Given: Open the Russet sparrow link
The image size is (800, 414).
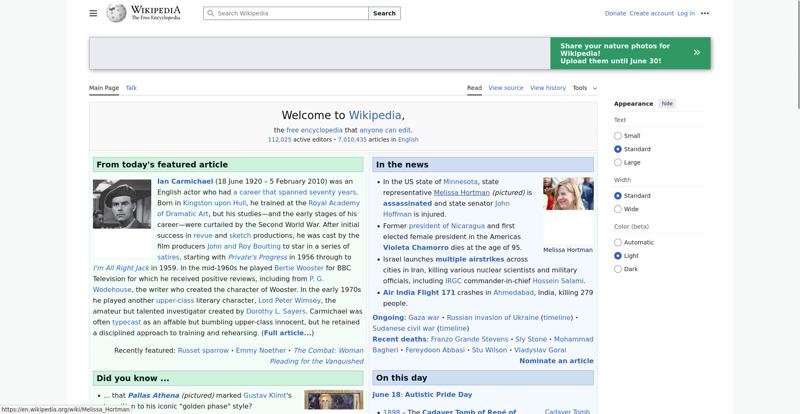Looking at the screenshot, I should click(203, 350).
